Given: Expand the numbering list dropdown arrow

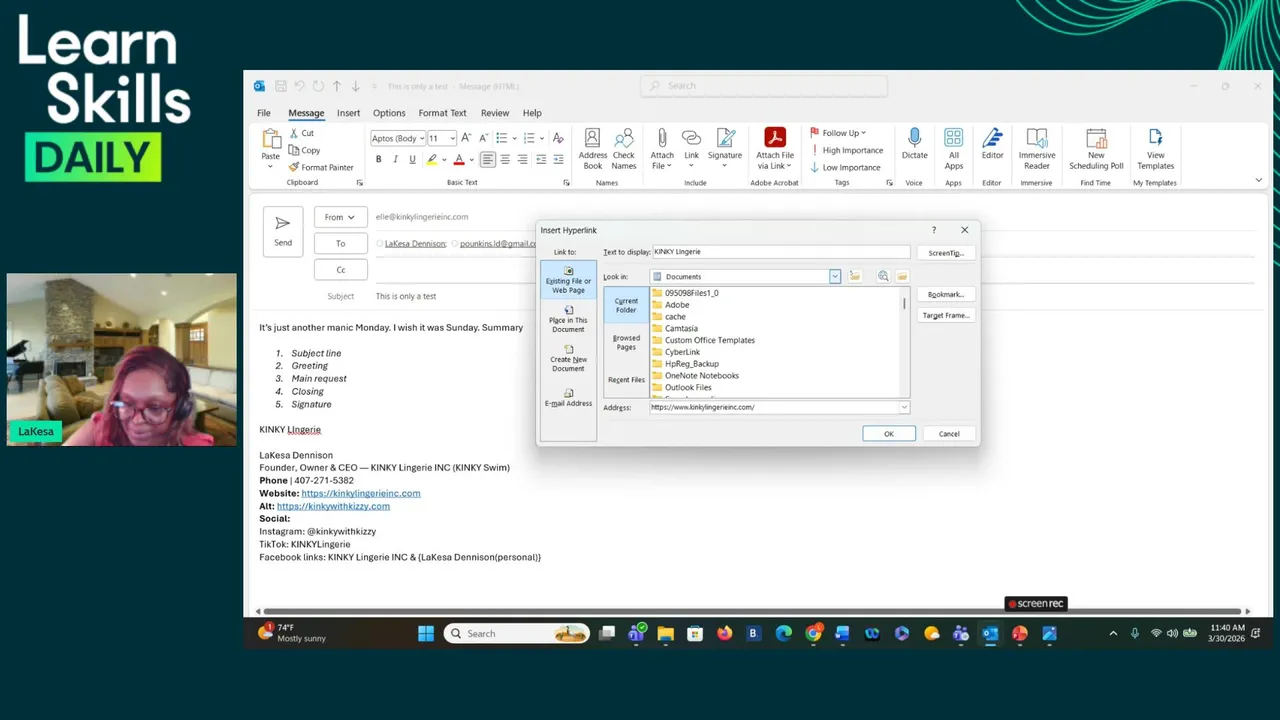Looking at the screenshot, I should tap(542, 138).
